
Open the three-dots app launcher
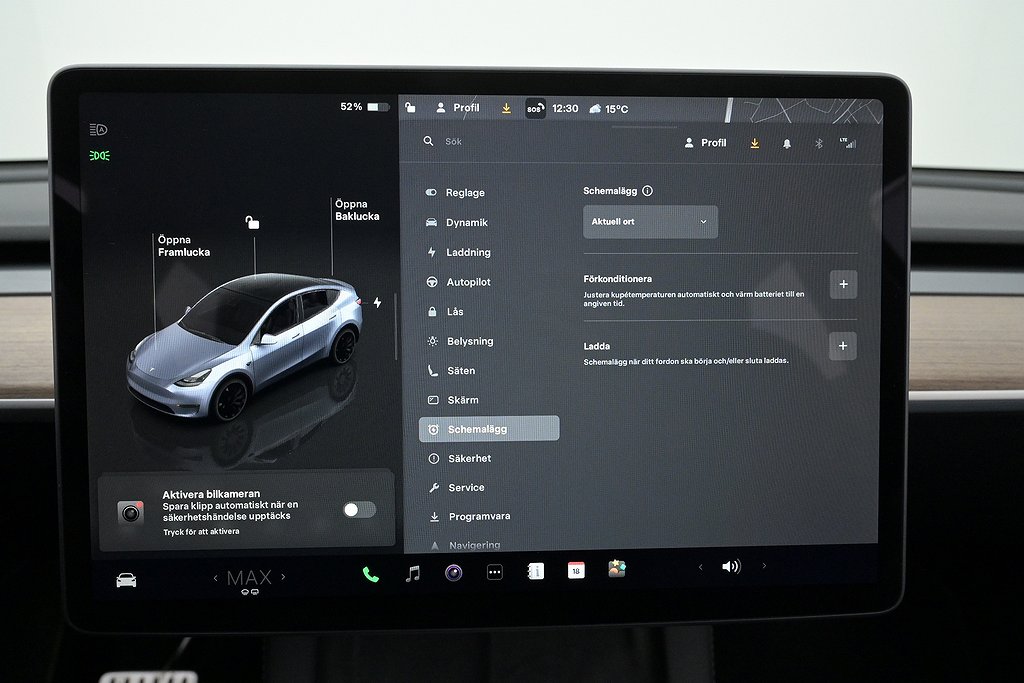click(494, 572)
